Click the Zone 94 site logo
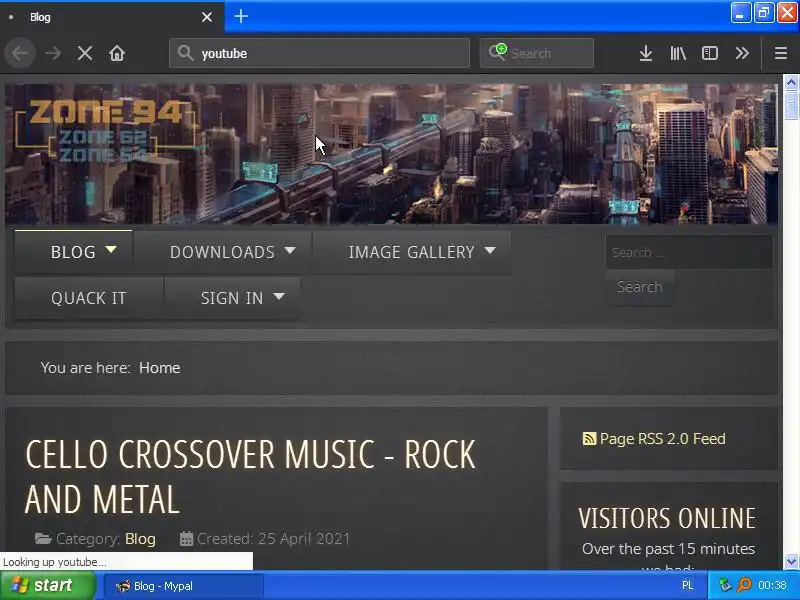Viewport: 800px width, 600px height. click(x=105, y=131)
